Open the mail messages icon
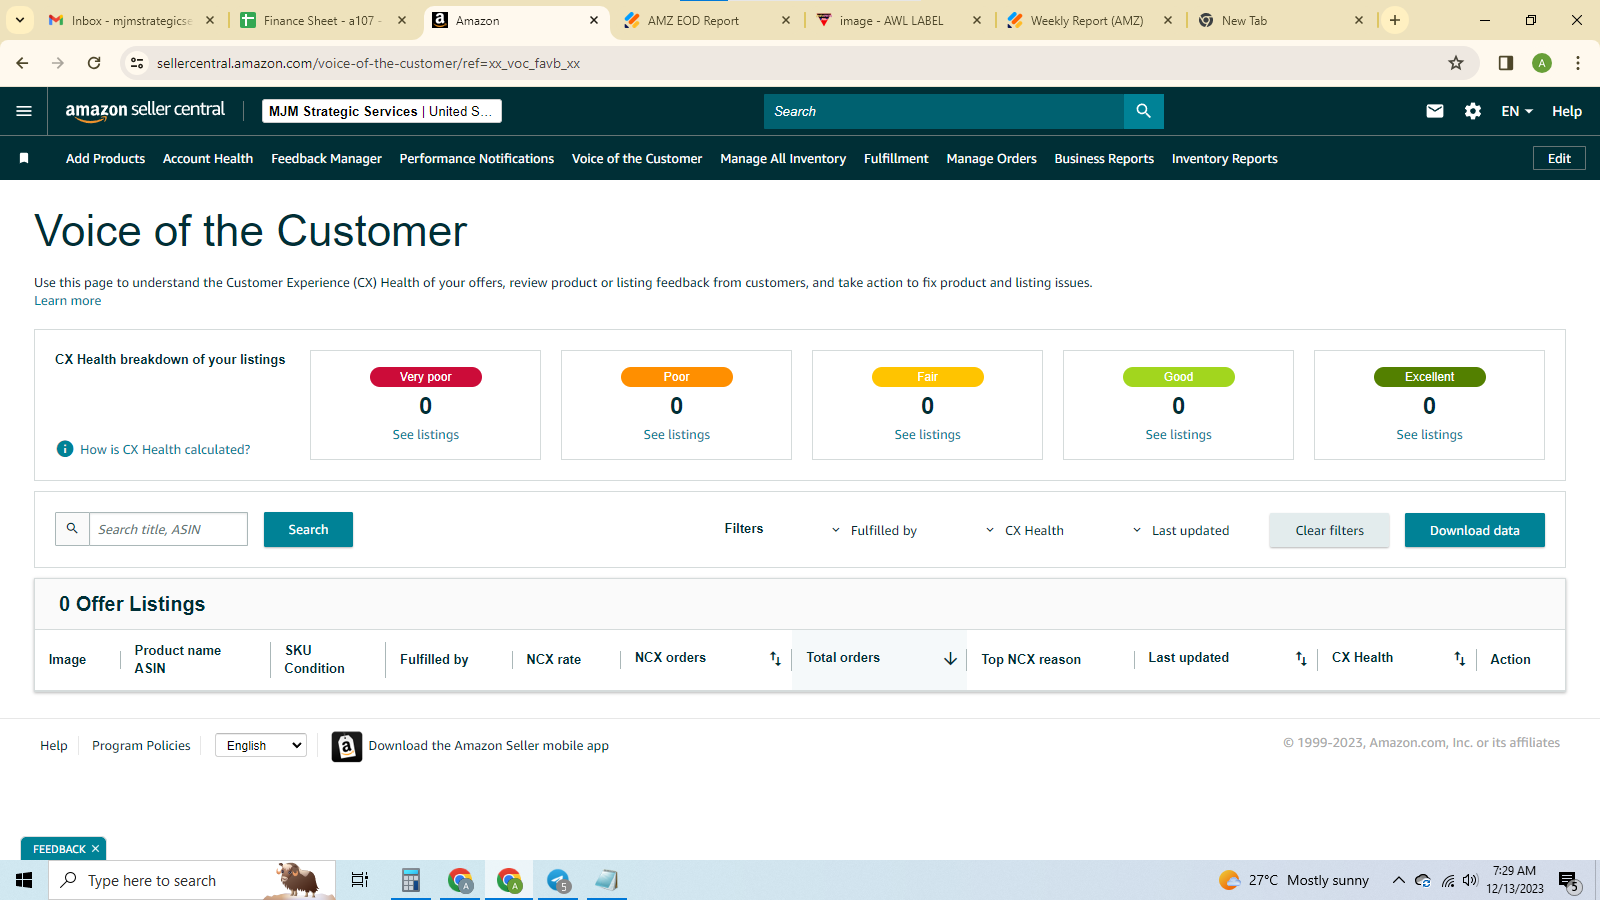This screenshot has height=900, width=1600. [1434, 111]
